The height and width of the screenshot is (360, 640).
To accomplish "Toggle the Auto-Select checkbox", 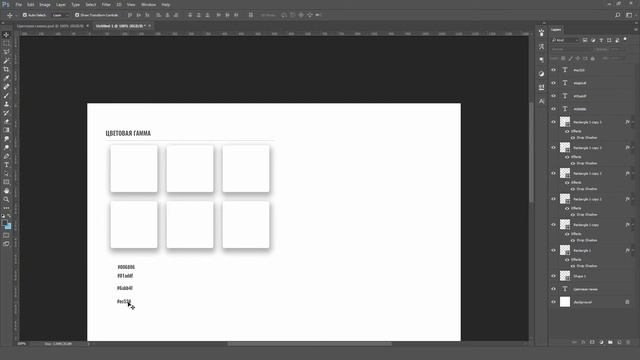I will point(25,15).
